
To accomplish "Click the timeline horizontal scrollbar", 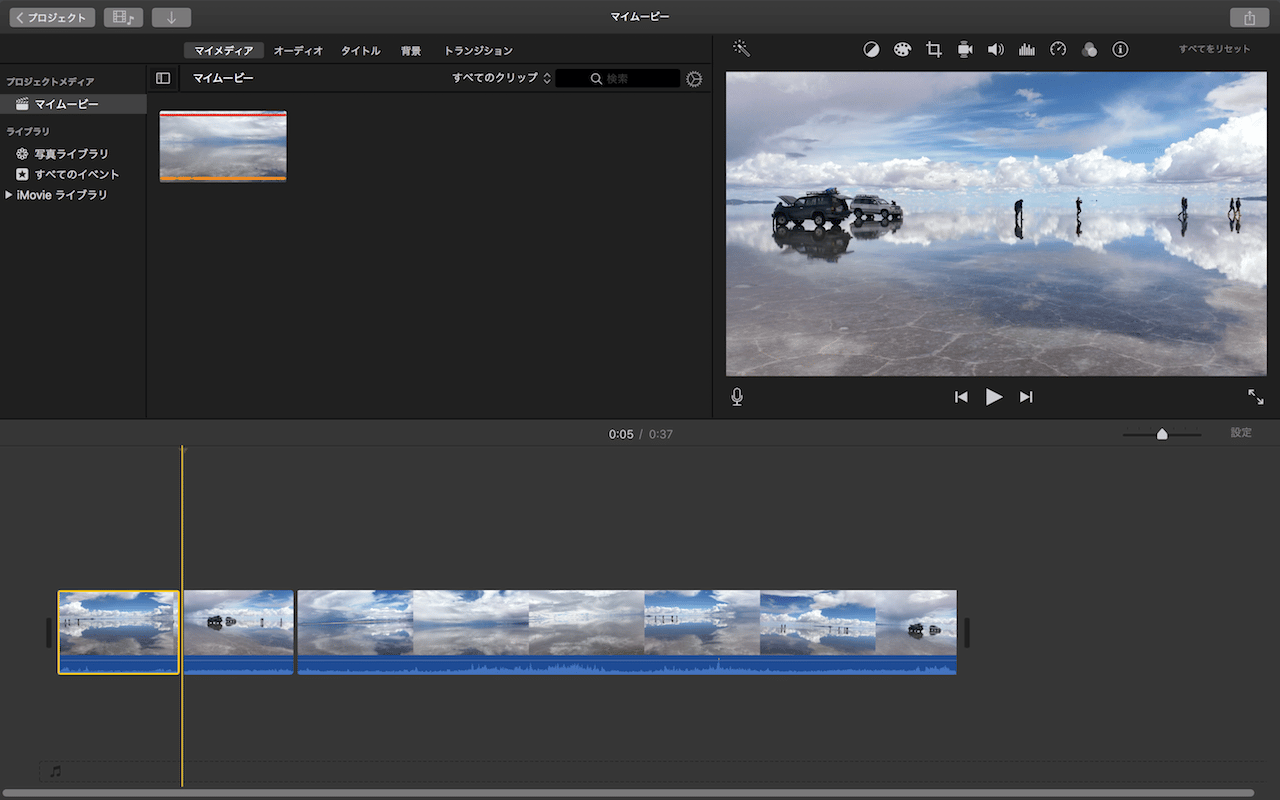I will 630,793.
